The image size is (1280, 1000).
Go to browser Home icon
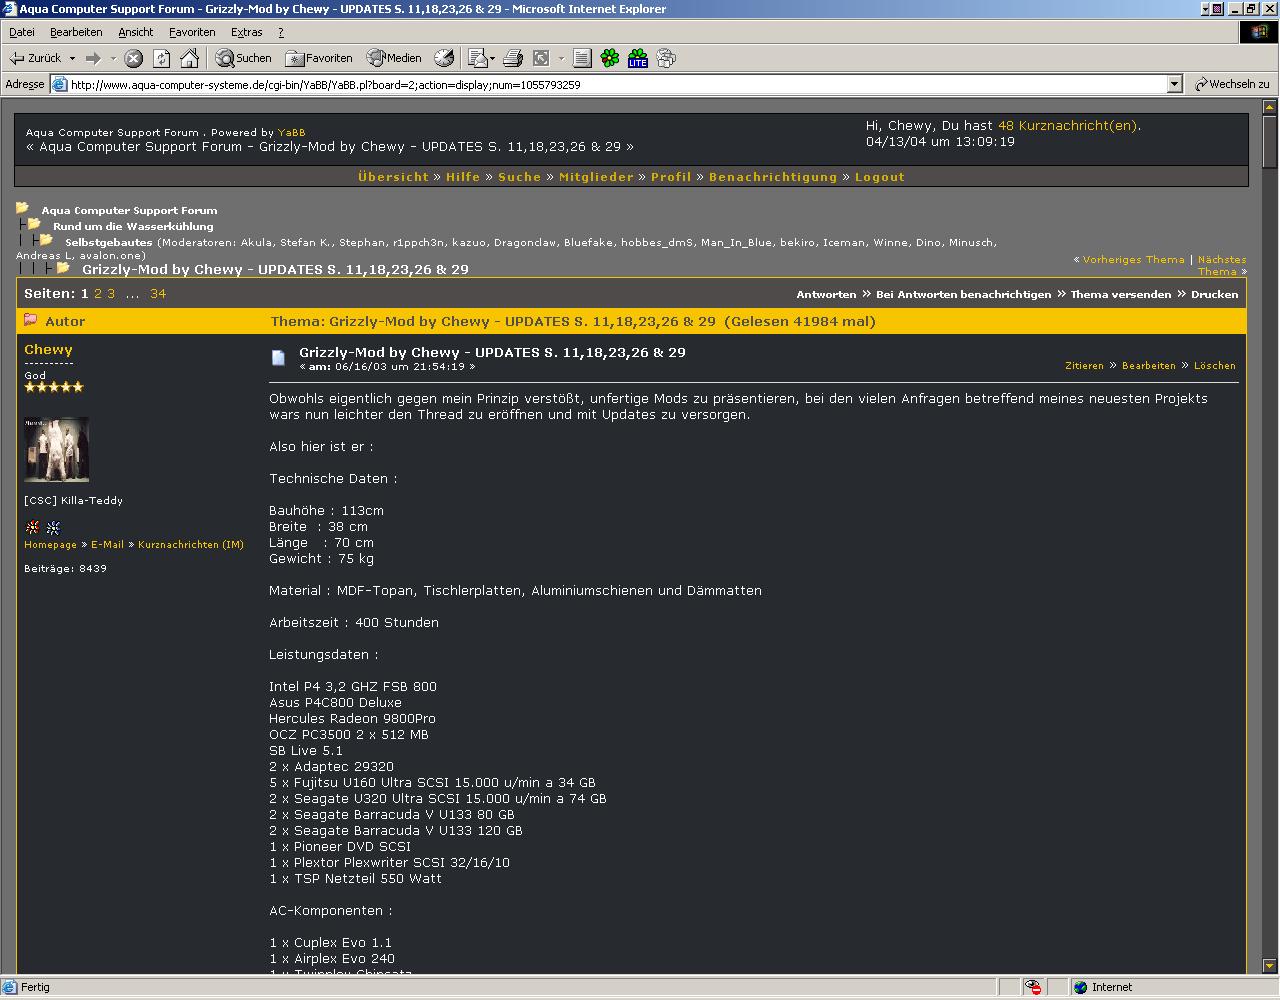189,58
